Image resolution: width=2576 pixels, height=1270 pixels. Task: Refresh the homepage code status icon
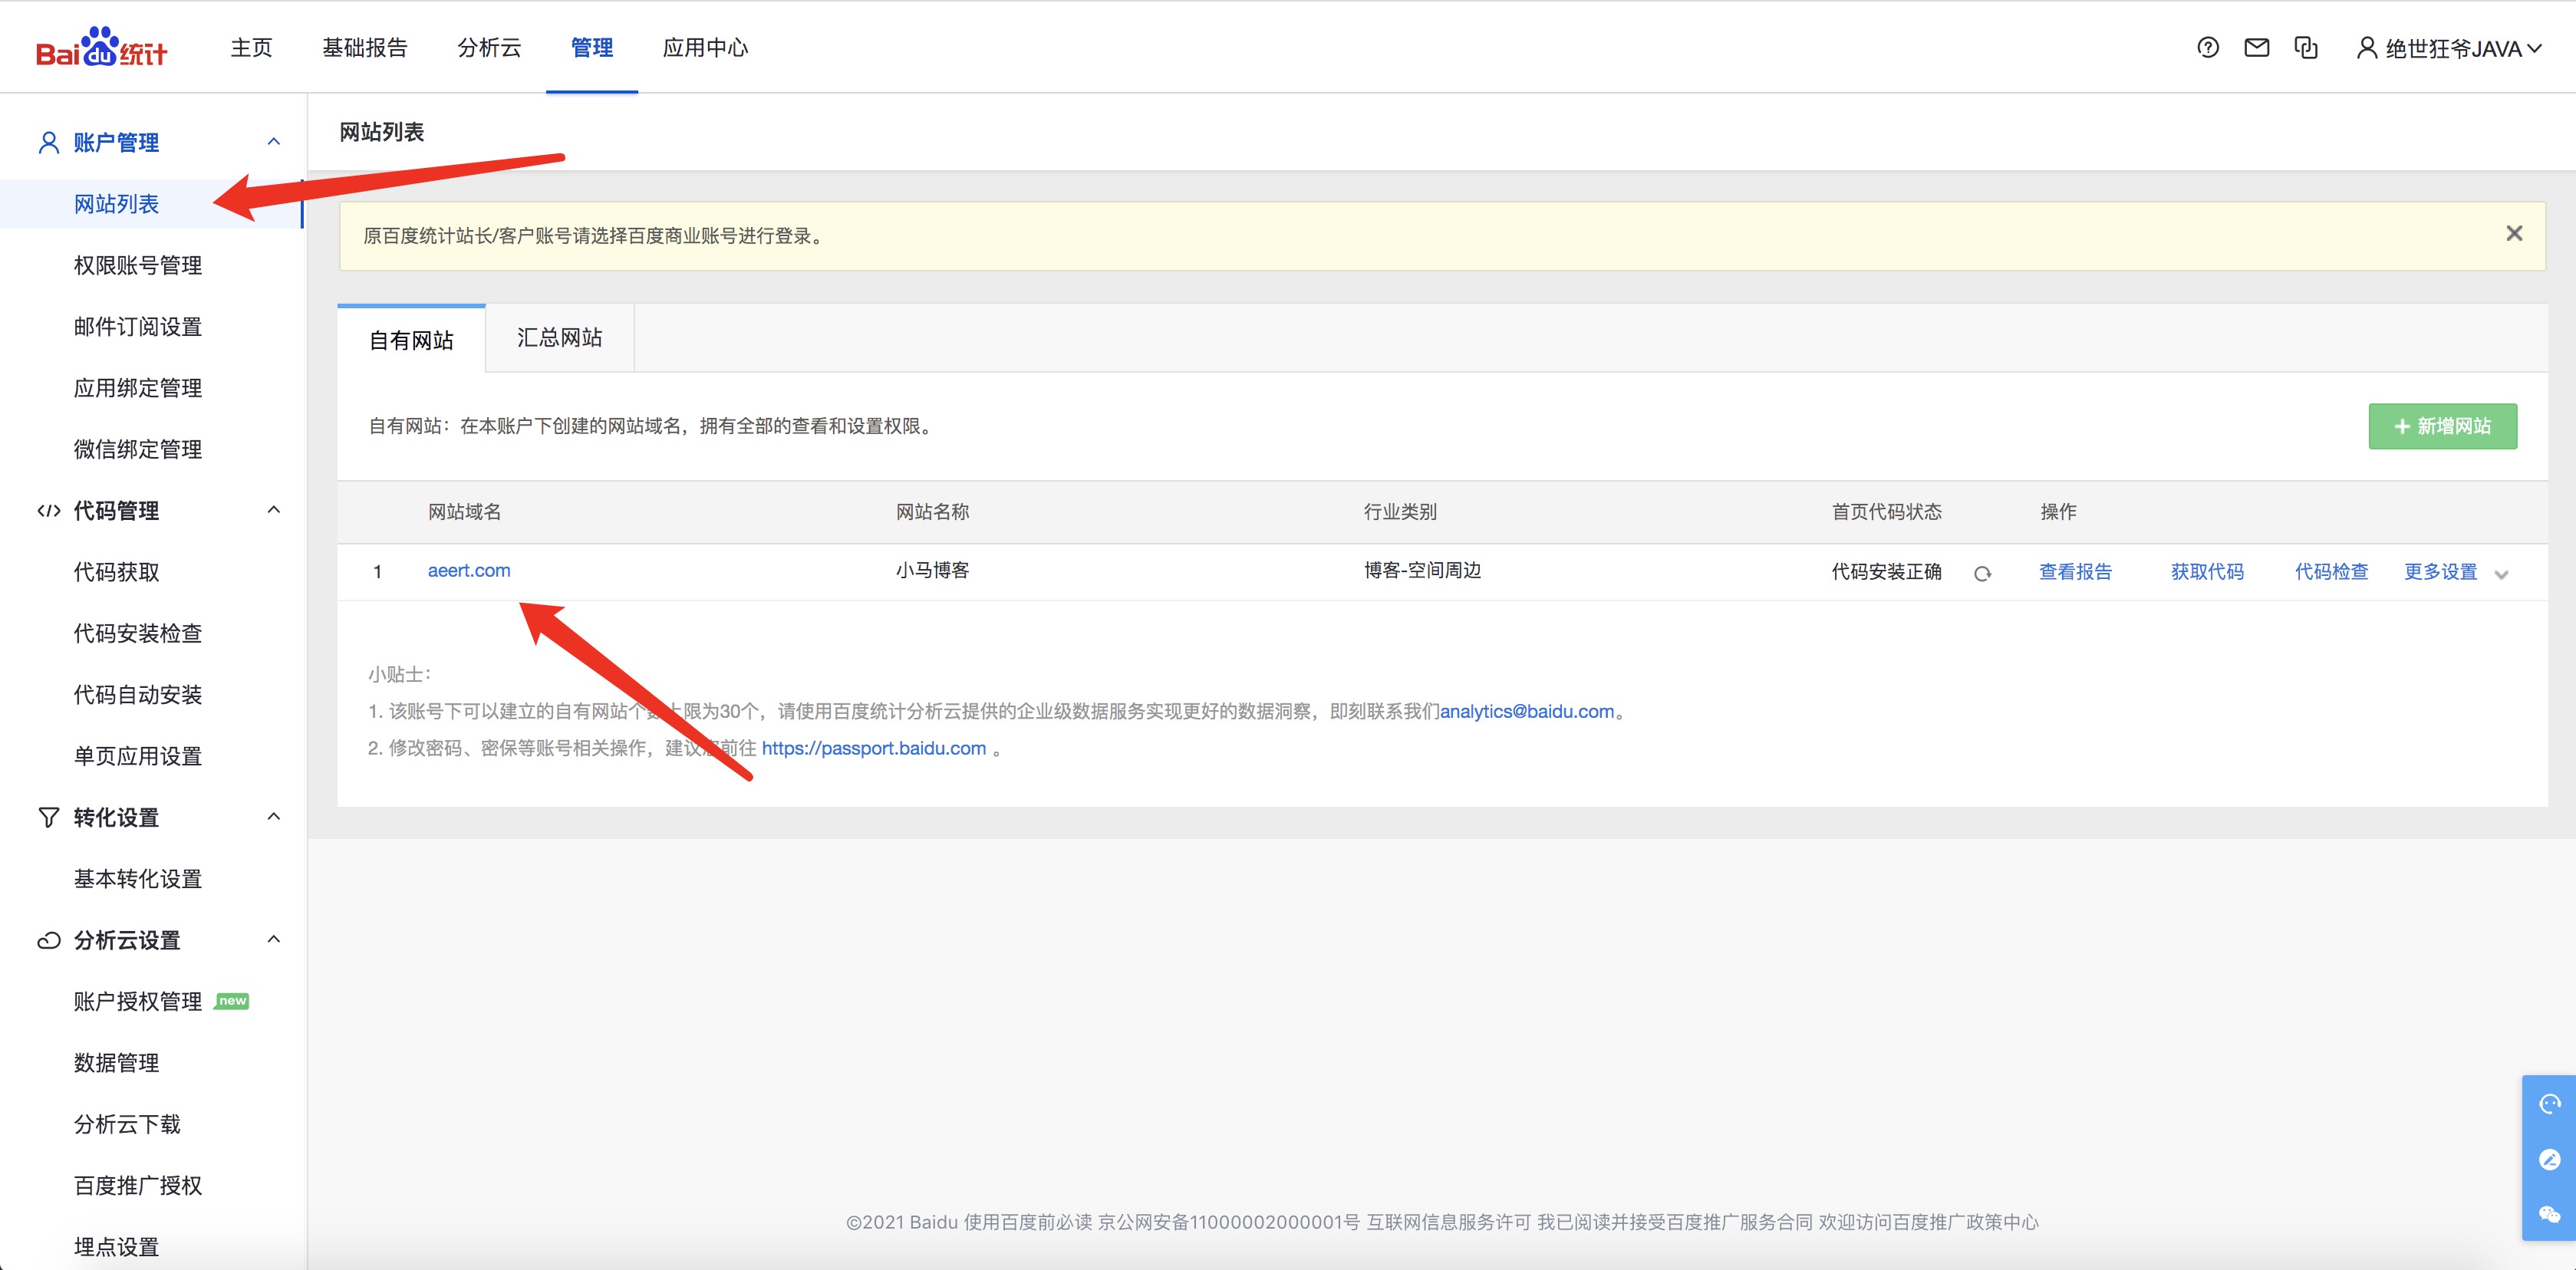tap(1982, 573)
